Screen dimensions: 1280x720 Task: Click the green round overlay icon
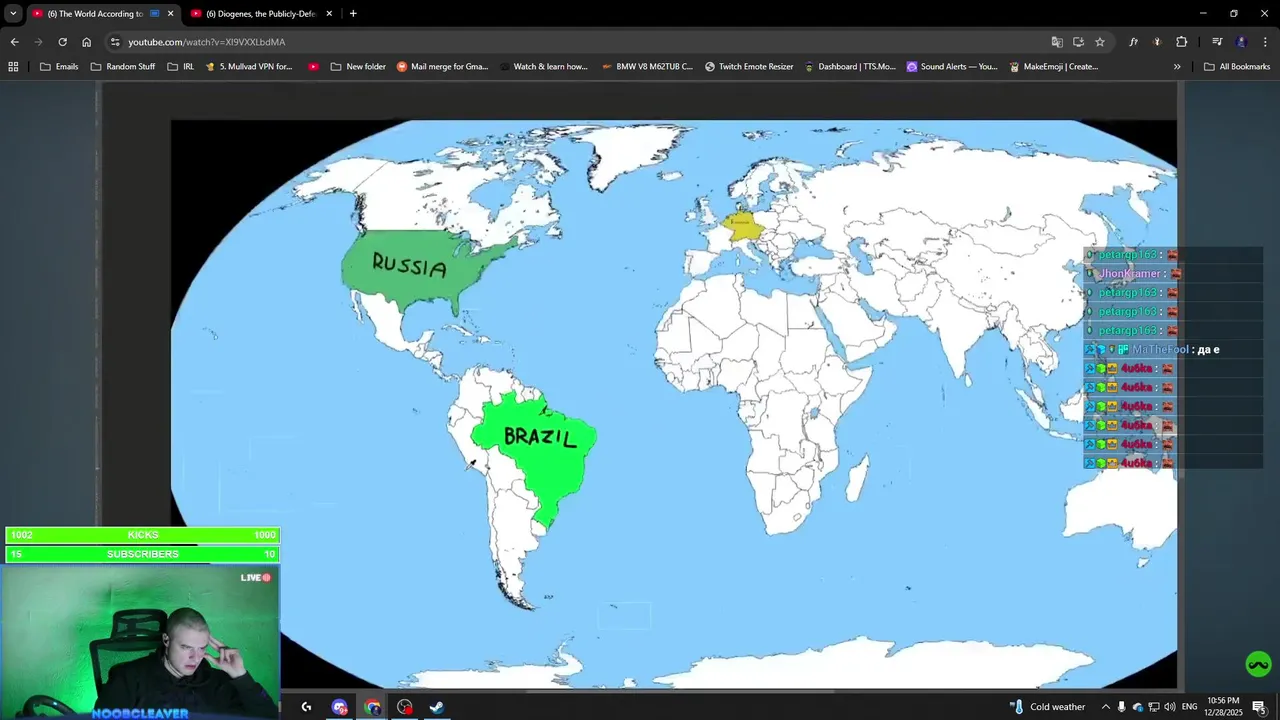click(1258, 664)
